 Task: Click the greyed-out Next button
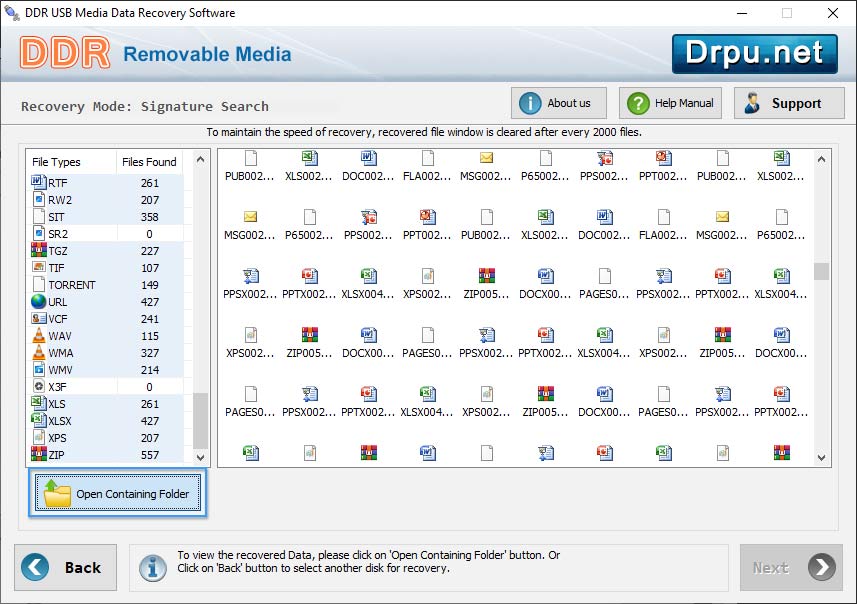point(791,567)
